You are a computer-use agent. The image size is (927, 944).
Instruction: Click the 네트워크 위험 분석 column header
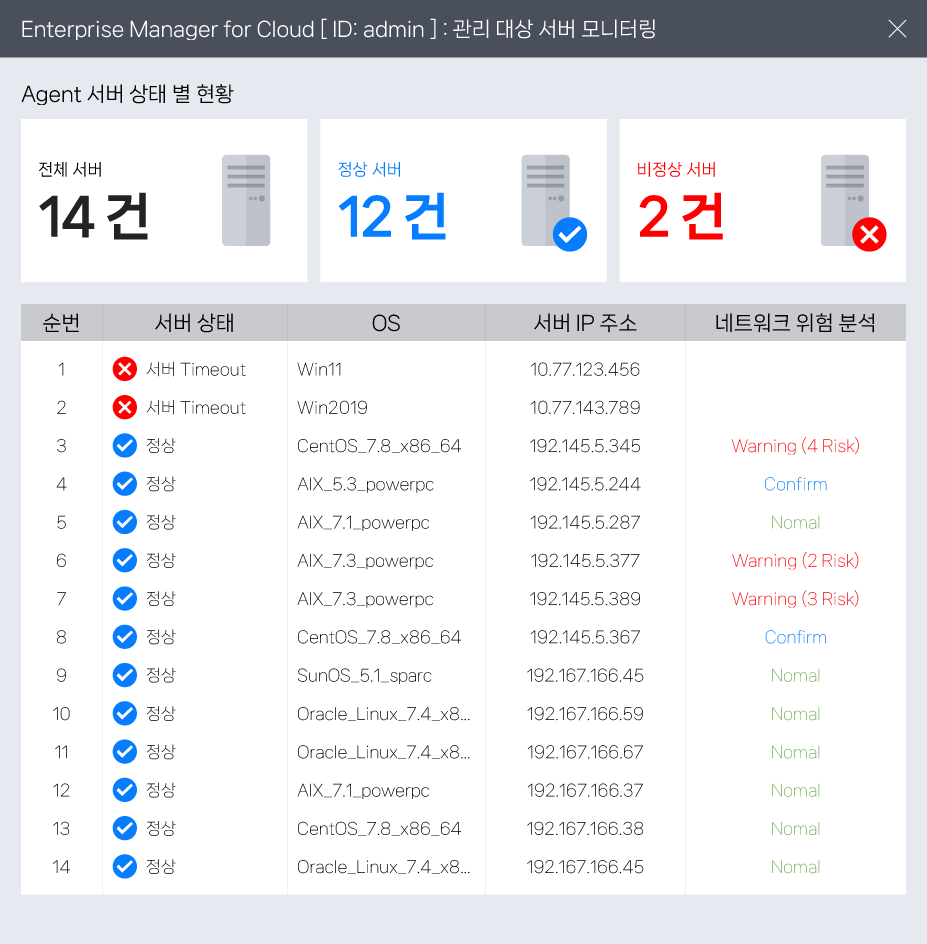tap(795, 323)
